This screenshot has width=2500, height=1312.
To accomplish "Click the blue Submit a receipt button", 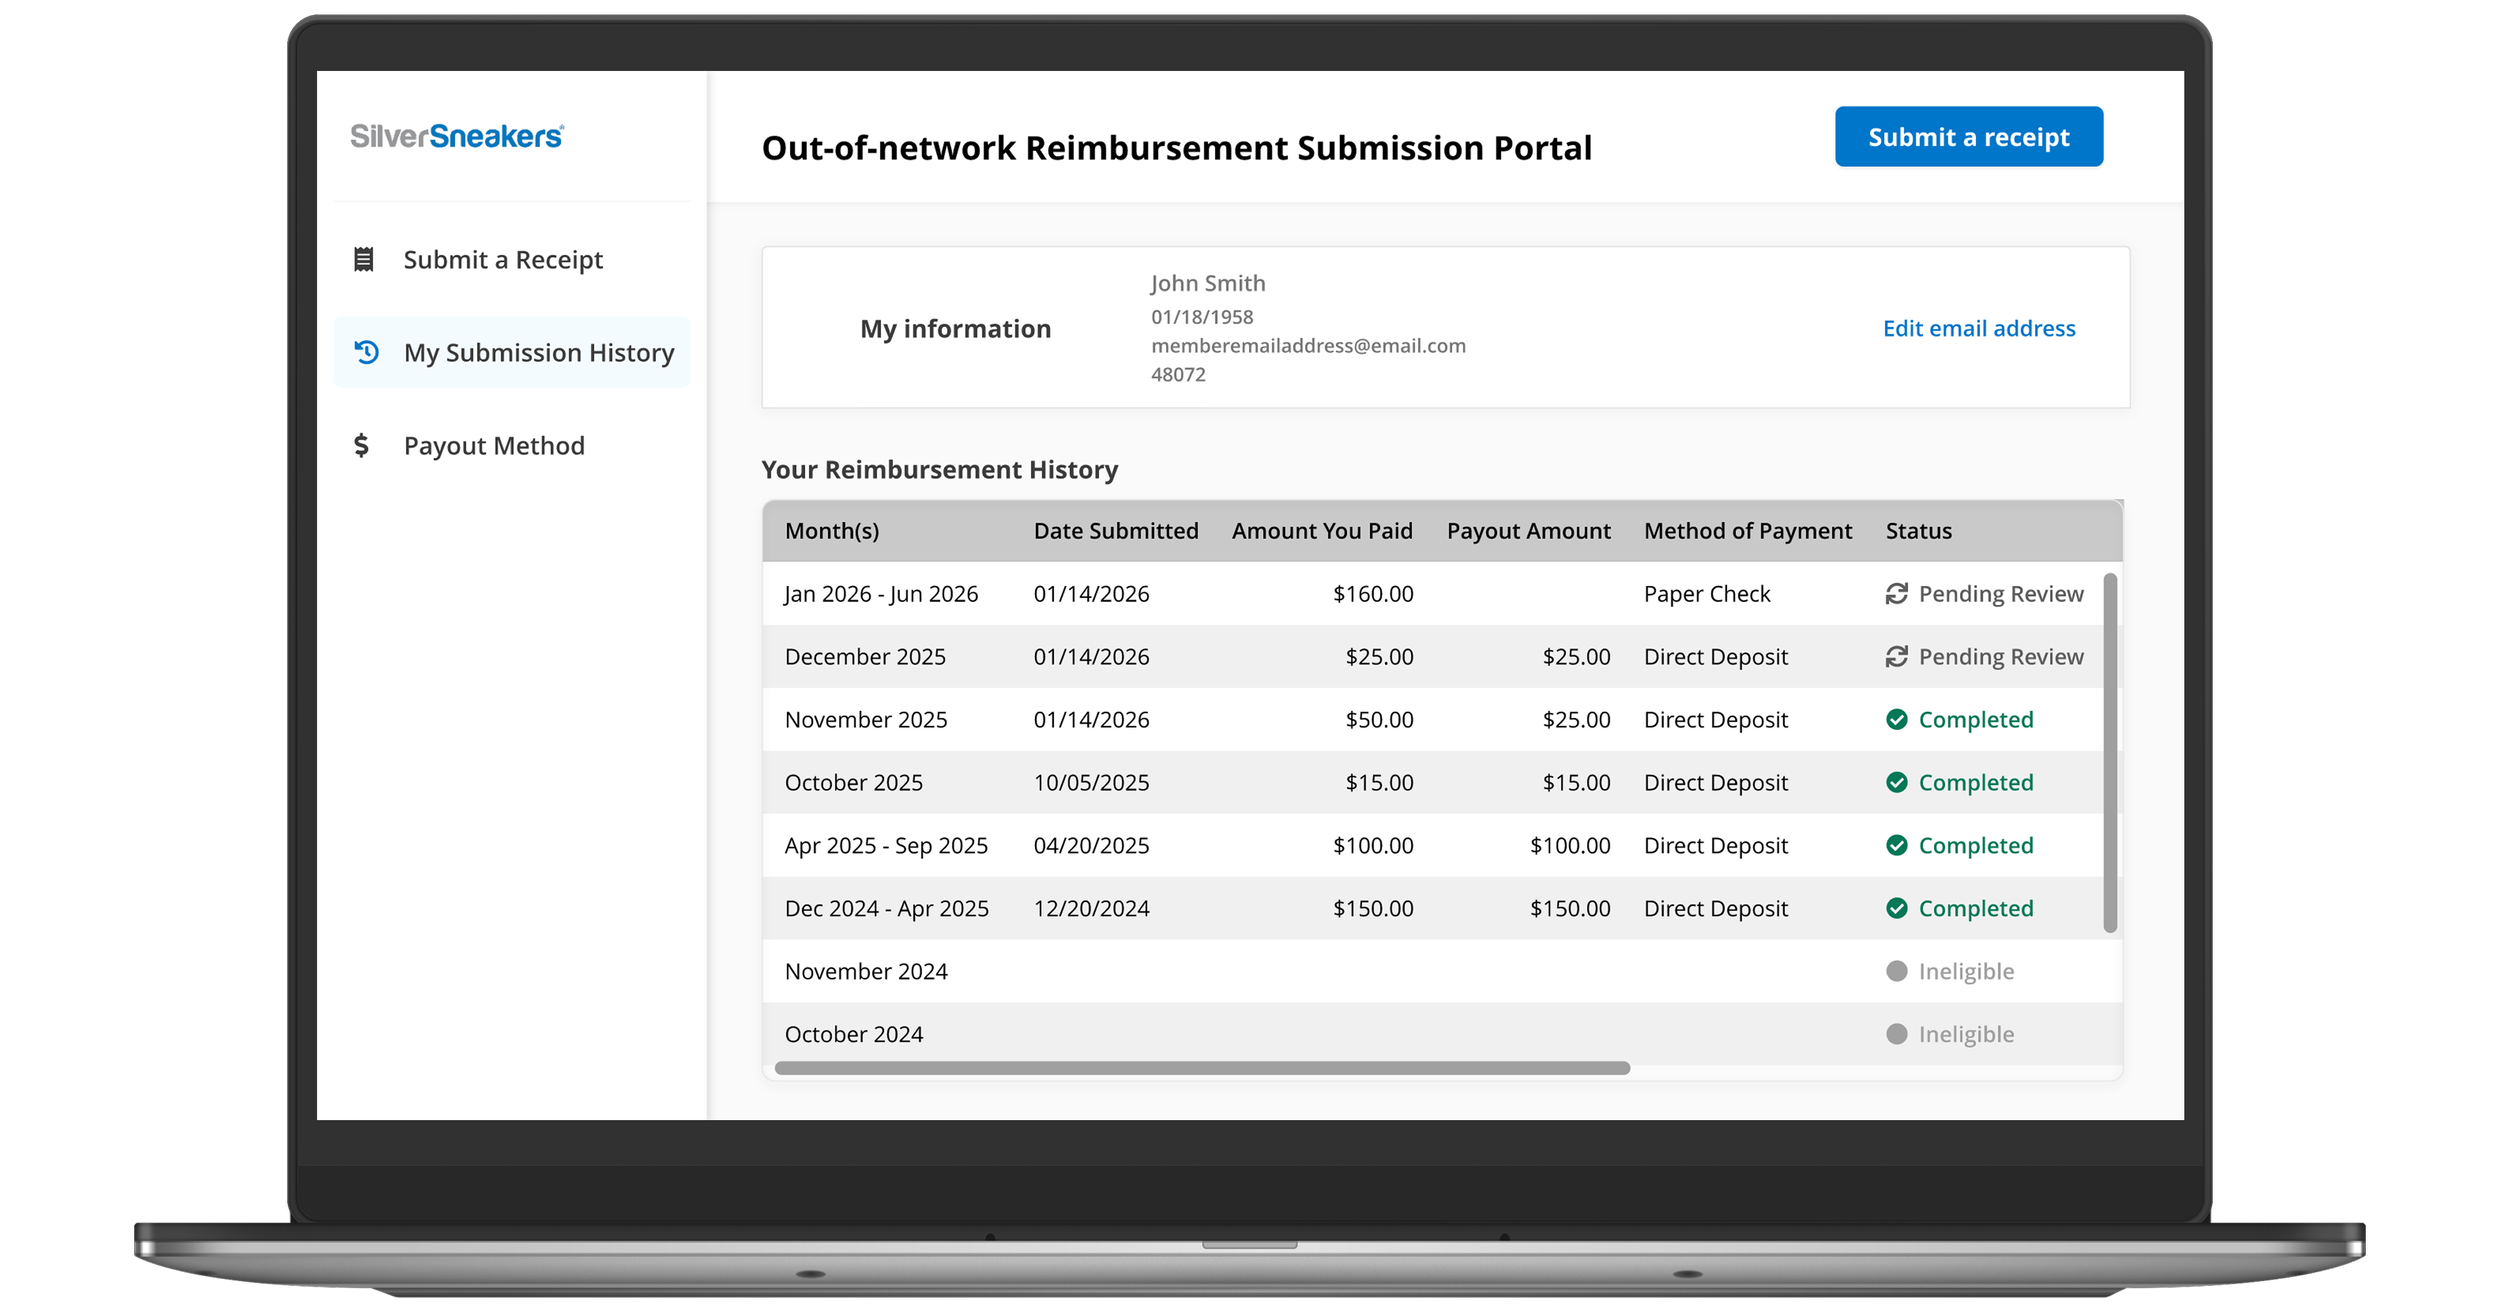I will pos(1968,137).
